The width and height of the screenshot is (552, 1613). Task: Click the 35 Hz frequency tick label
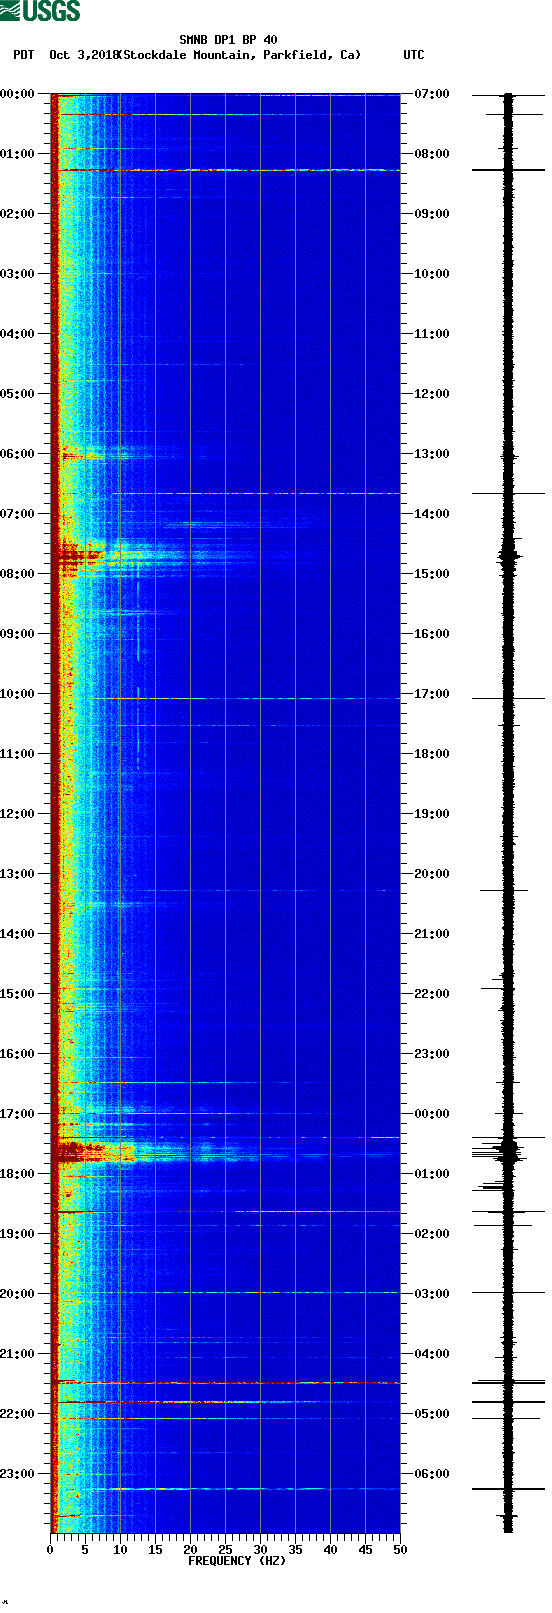[x=295, y=1550]
